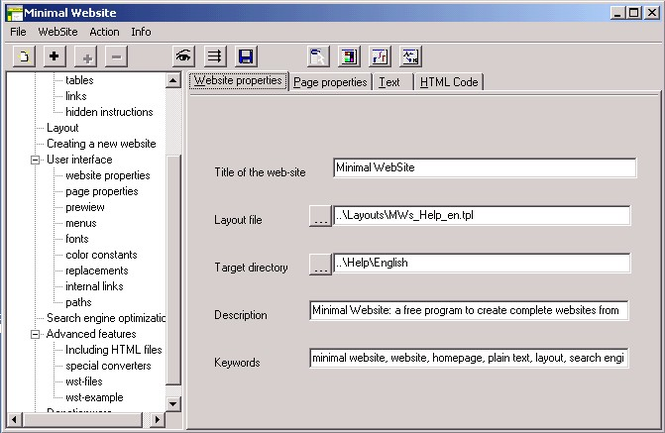
Task: Browse for the Layout file
Action: [320, 216]
